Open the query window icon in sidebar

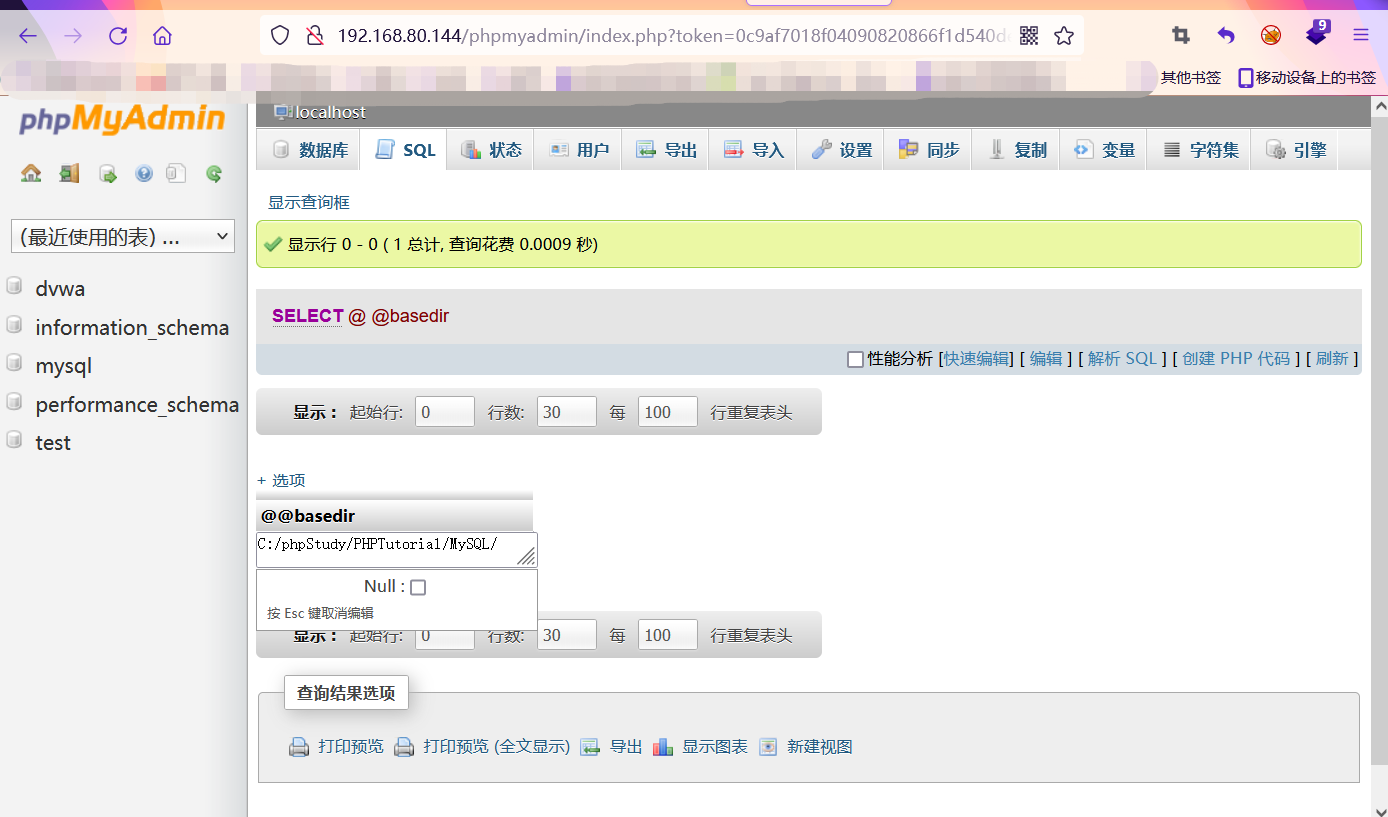(x=107, y=174)
